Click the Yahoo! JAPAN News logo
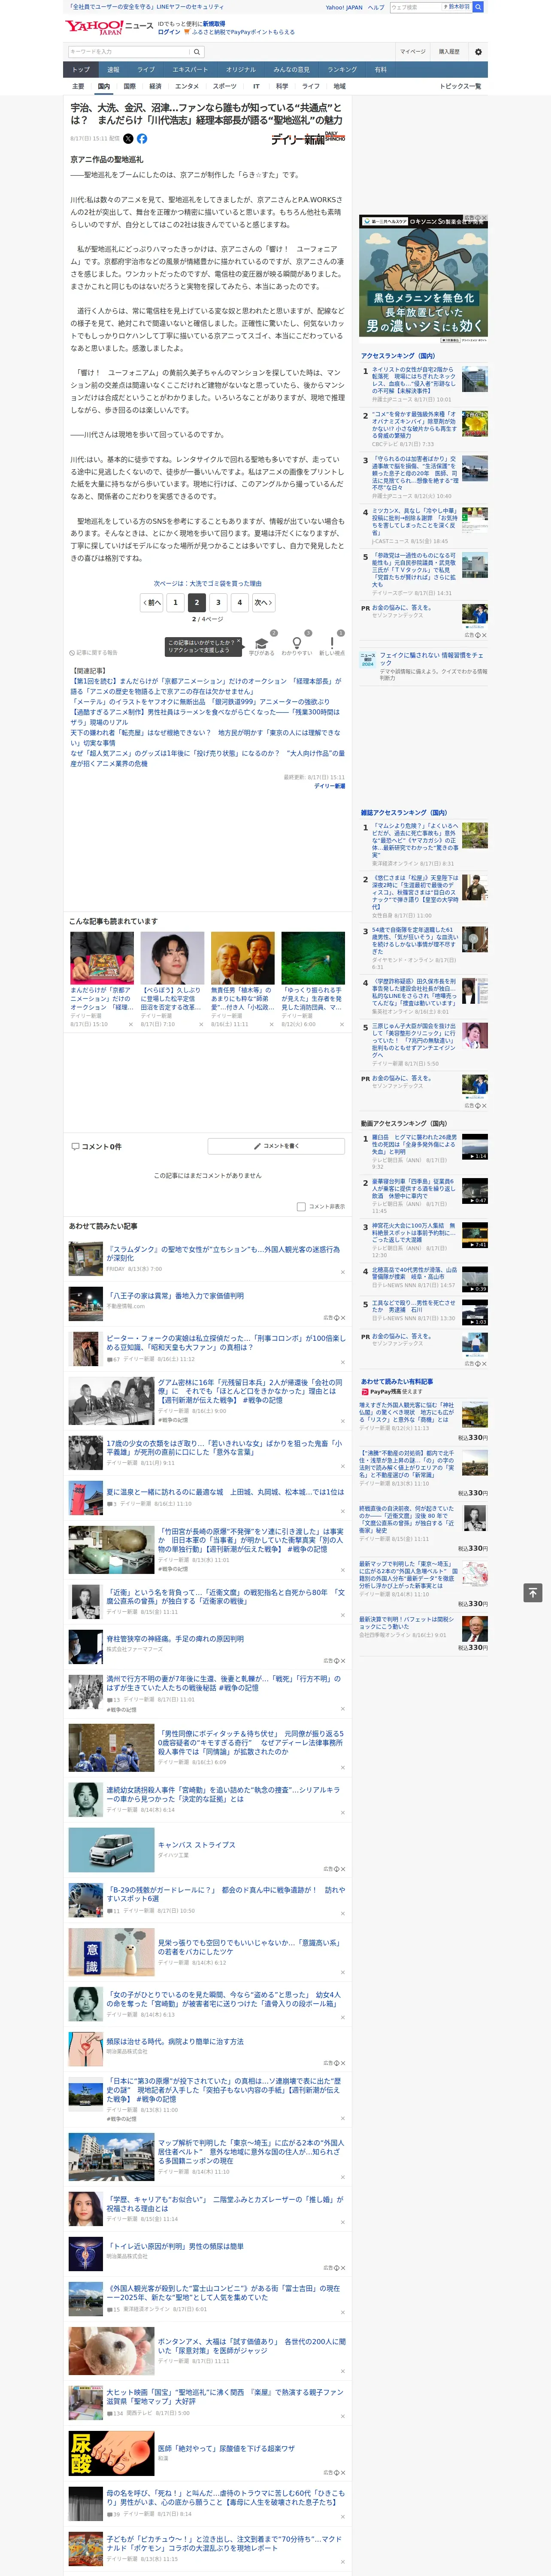Image resolution: width=551 pixels, height=2576 pixels. pyautogui.click(x=109, y=27)
